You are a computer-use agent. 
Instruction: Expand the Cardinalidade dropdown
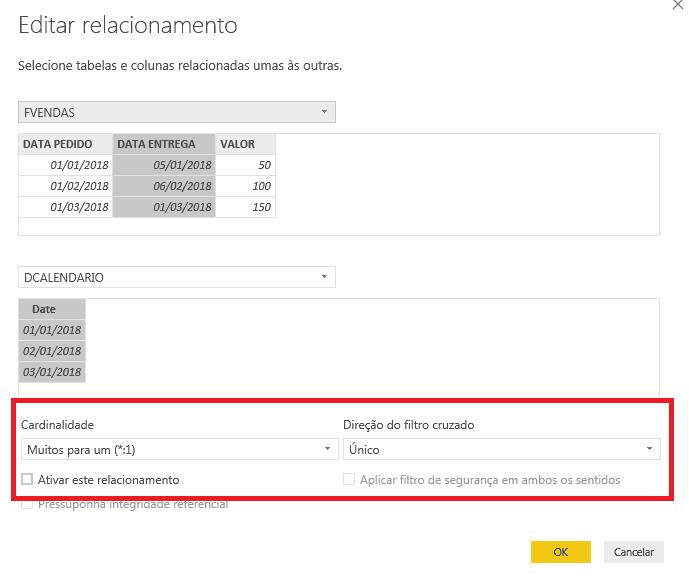pos(180,449)
